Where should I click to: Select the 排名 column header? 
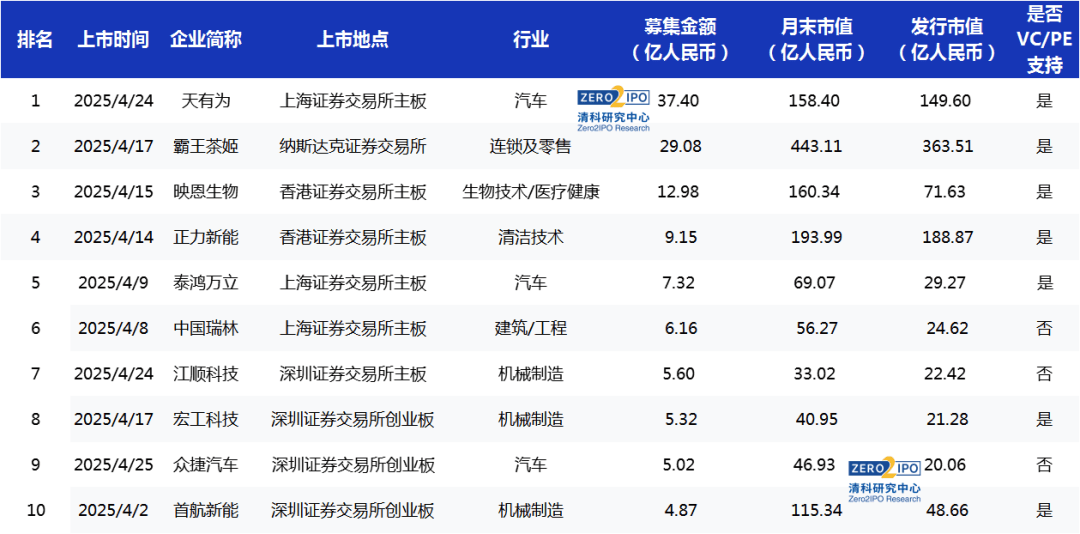35,39
